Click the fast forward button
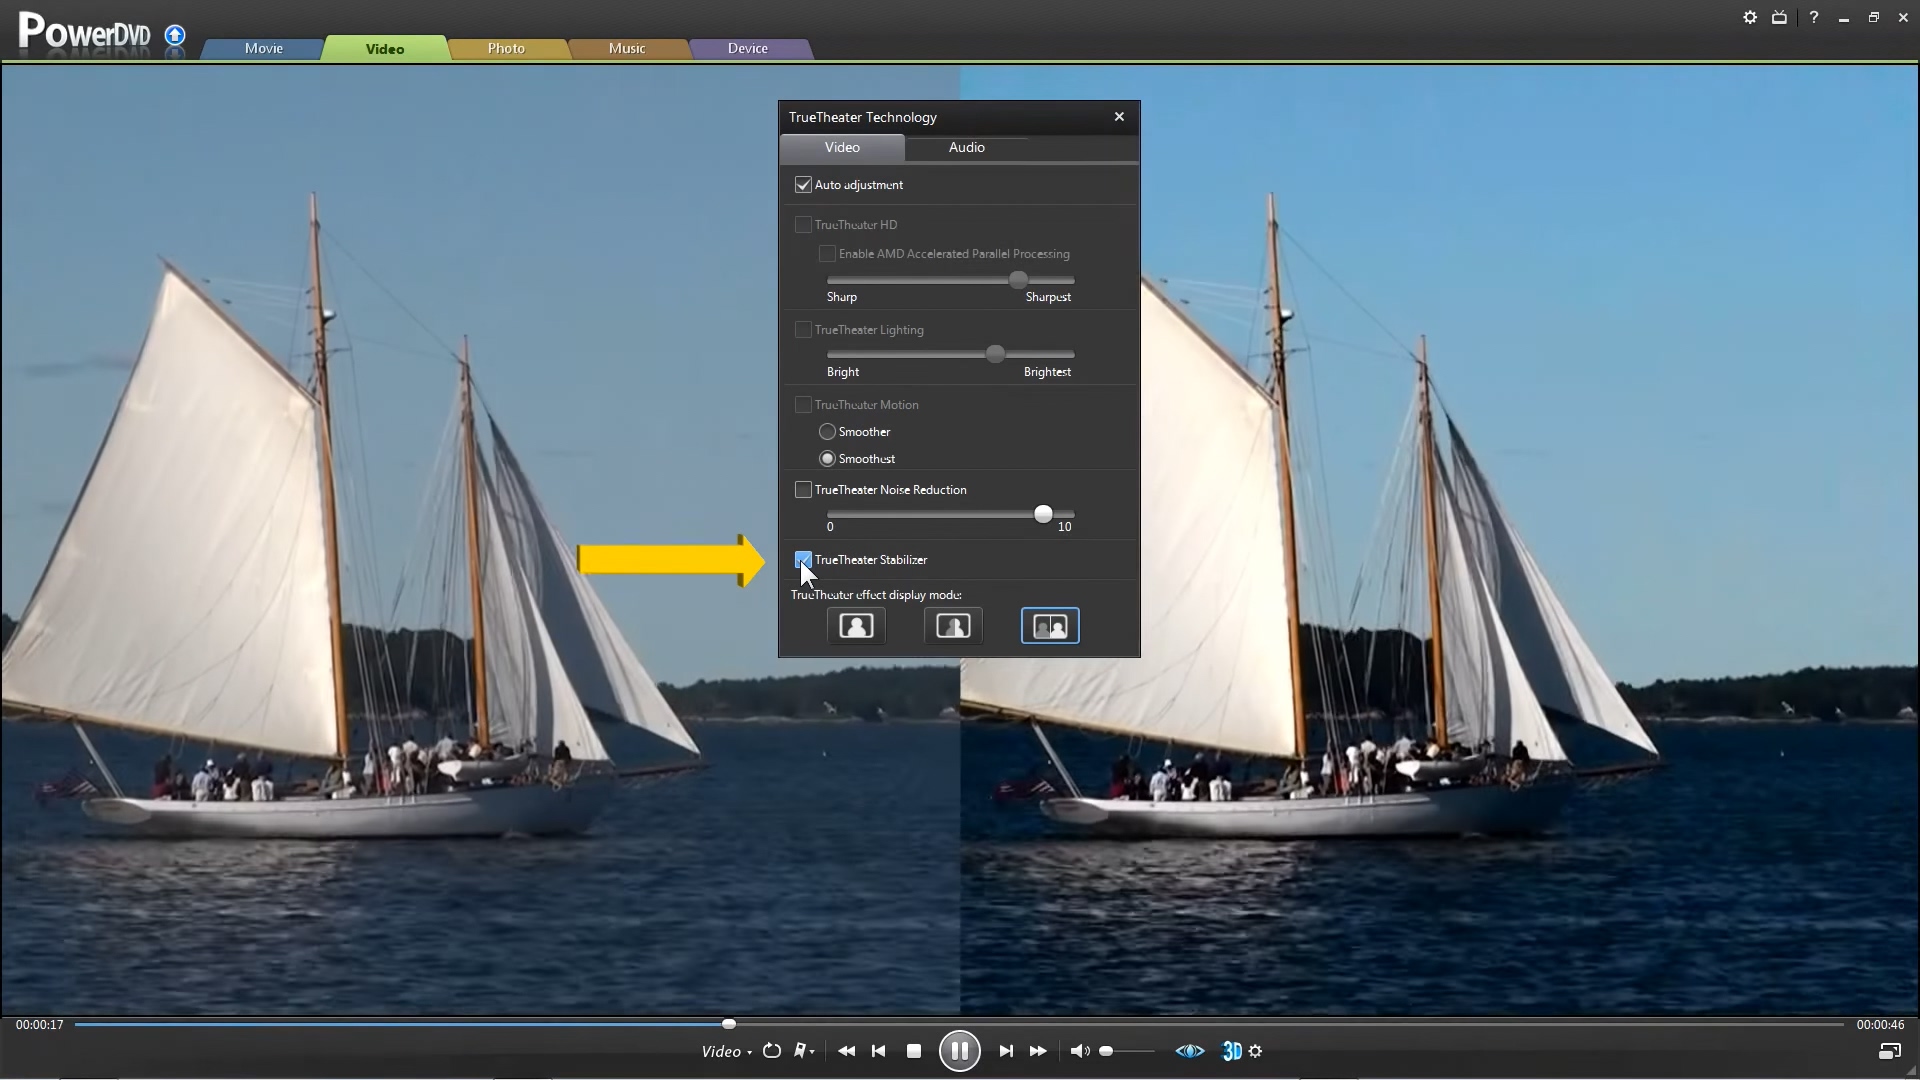Image resolution: width=1920 pixels, height=1080 pixels. [1038, 1051]
